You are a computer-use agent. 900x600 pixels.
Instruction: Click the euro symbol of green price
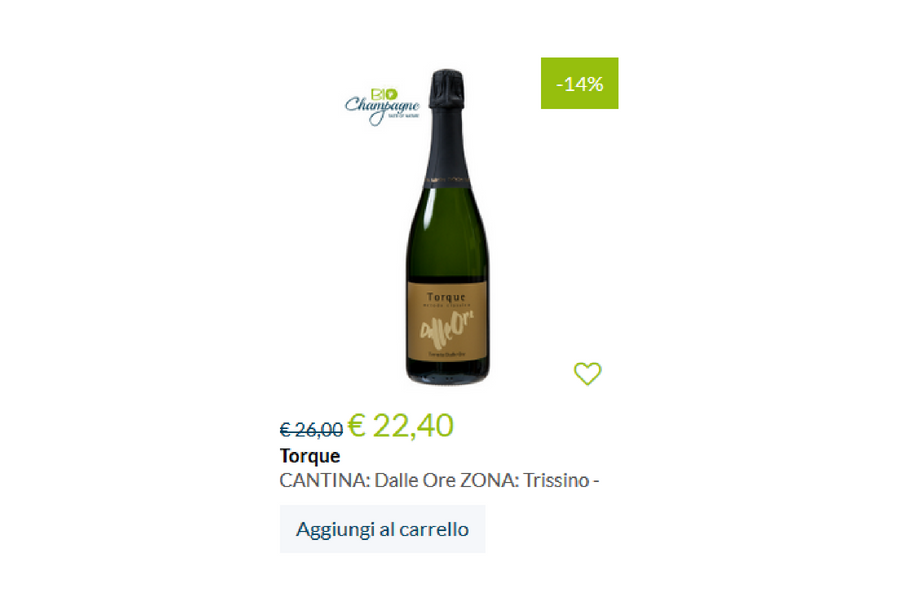(356, 425)
